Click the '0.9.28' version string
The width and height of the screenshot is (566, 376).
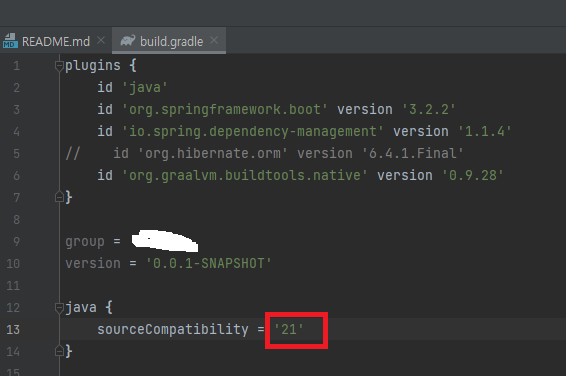coord(473,175)
